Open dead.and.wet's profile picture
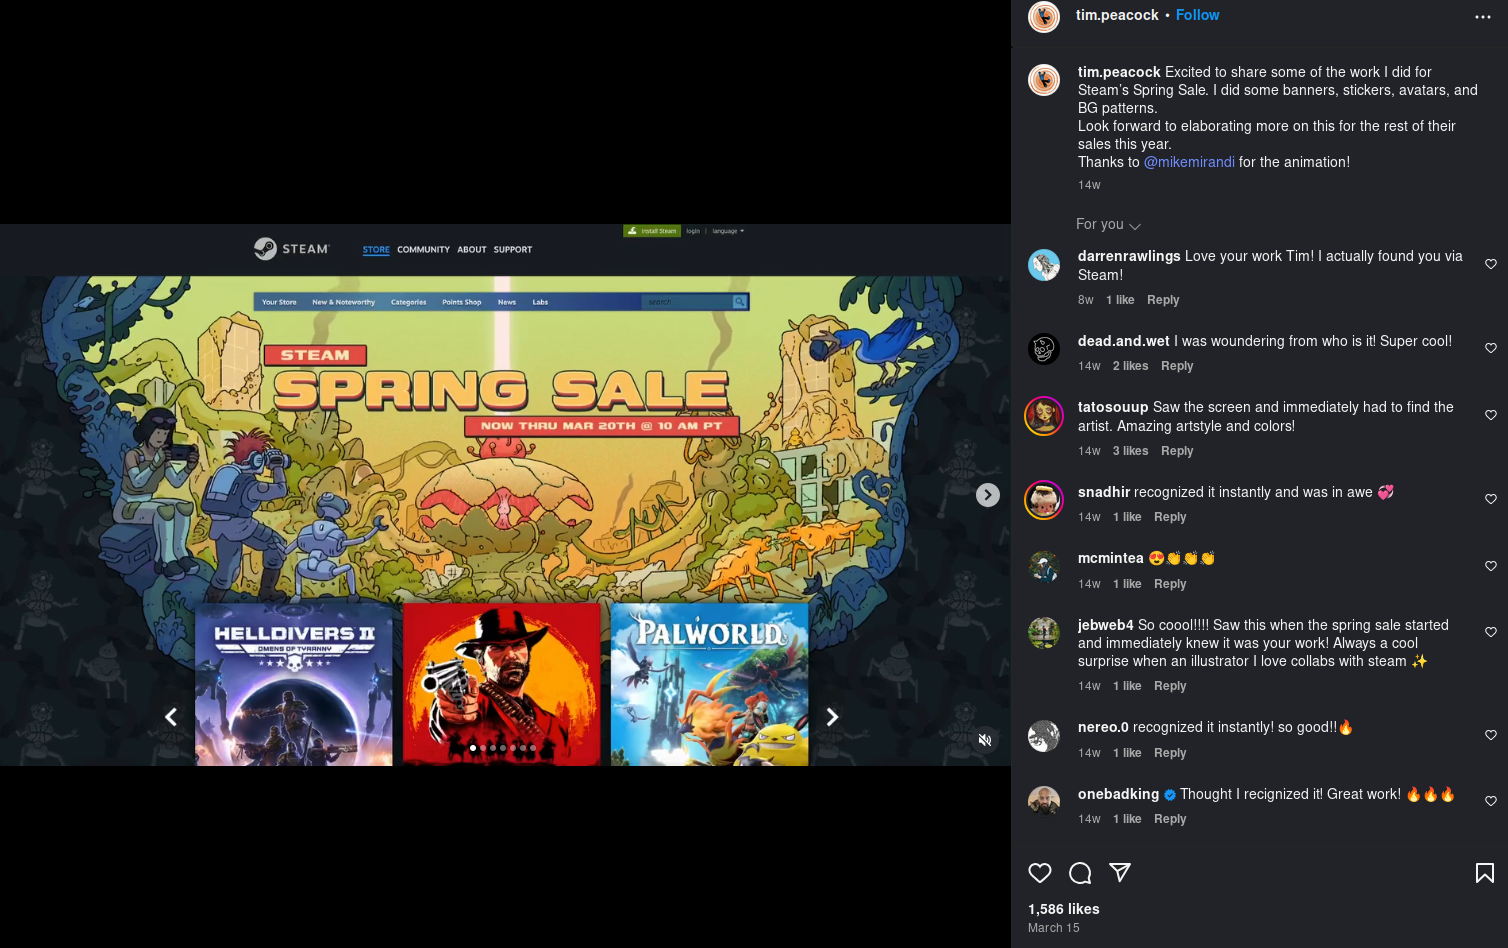1508x948 pixels. (x=1044, y=349)
